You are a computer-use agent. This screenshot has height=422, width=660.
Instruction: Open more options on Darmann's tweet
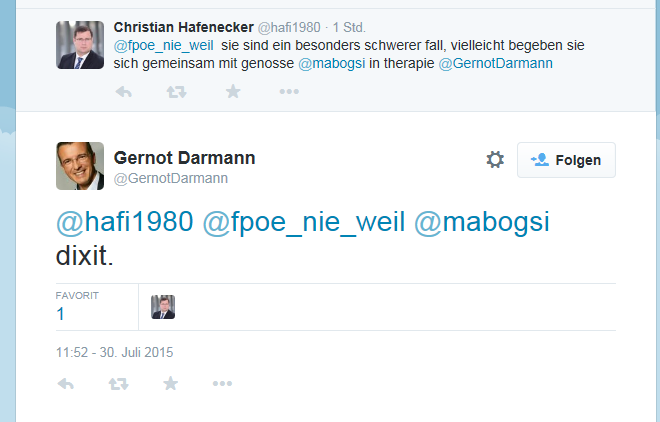(x=223, y=384)
